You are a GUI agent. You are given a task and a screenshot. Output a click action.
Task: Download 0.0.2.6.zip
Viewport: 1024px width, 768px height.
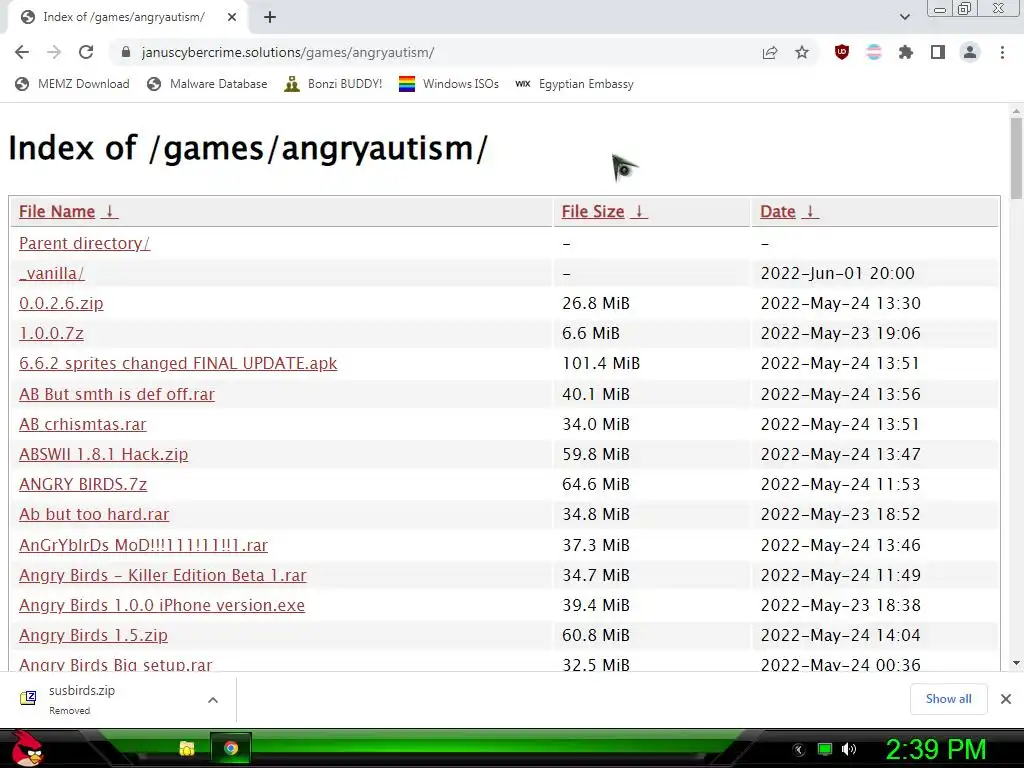click(x=61, y=303)
